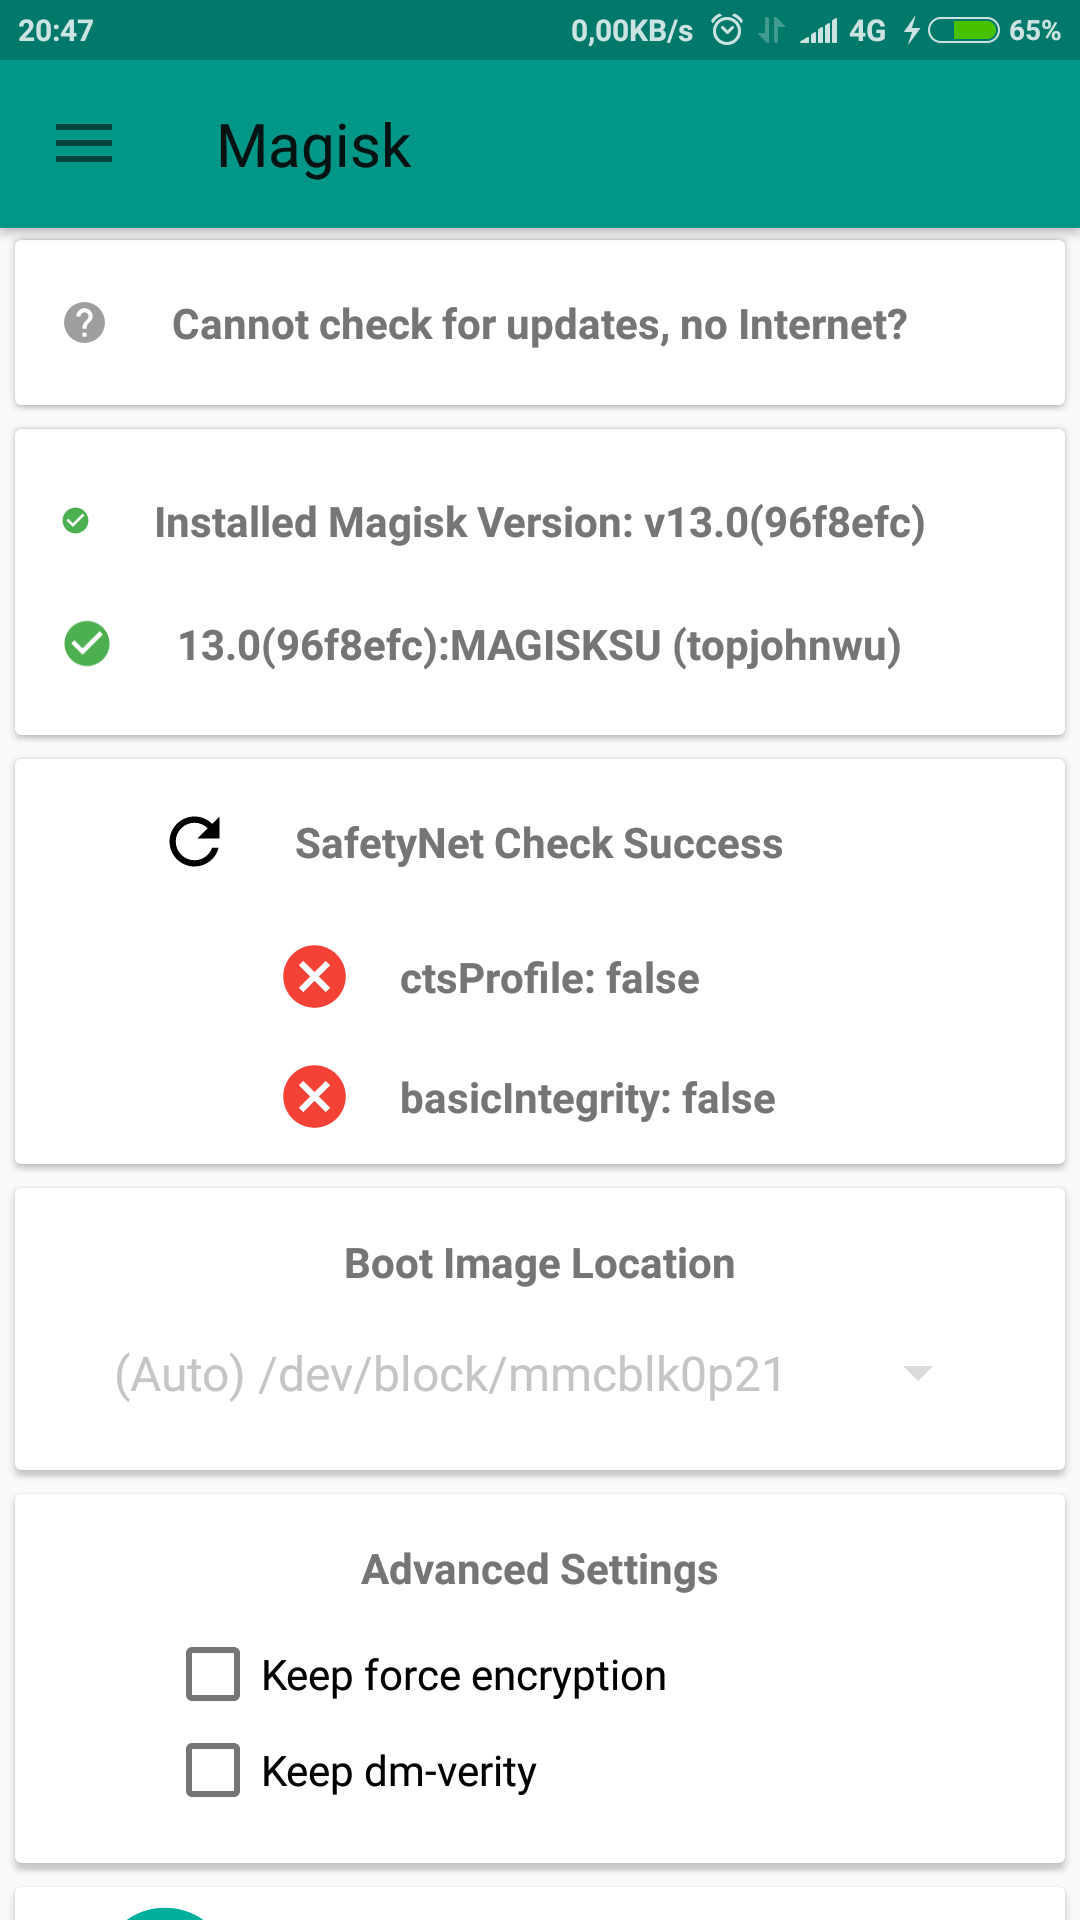Click the SafetyNet refresh icon

pyautogui.click(x=195, y=842)
